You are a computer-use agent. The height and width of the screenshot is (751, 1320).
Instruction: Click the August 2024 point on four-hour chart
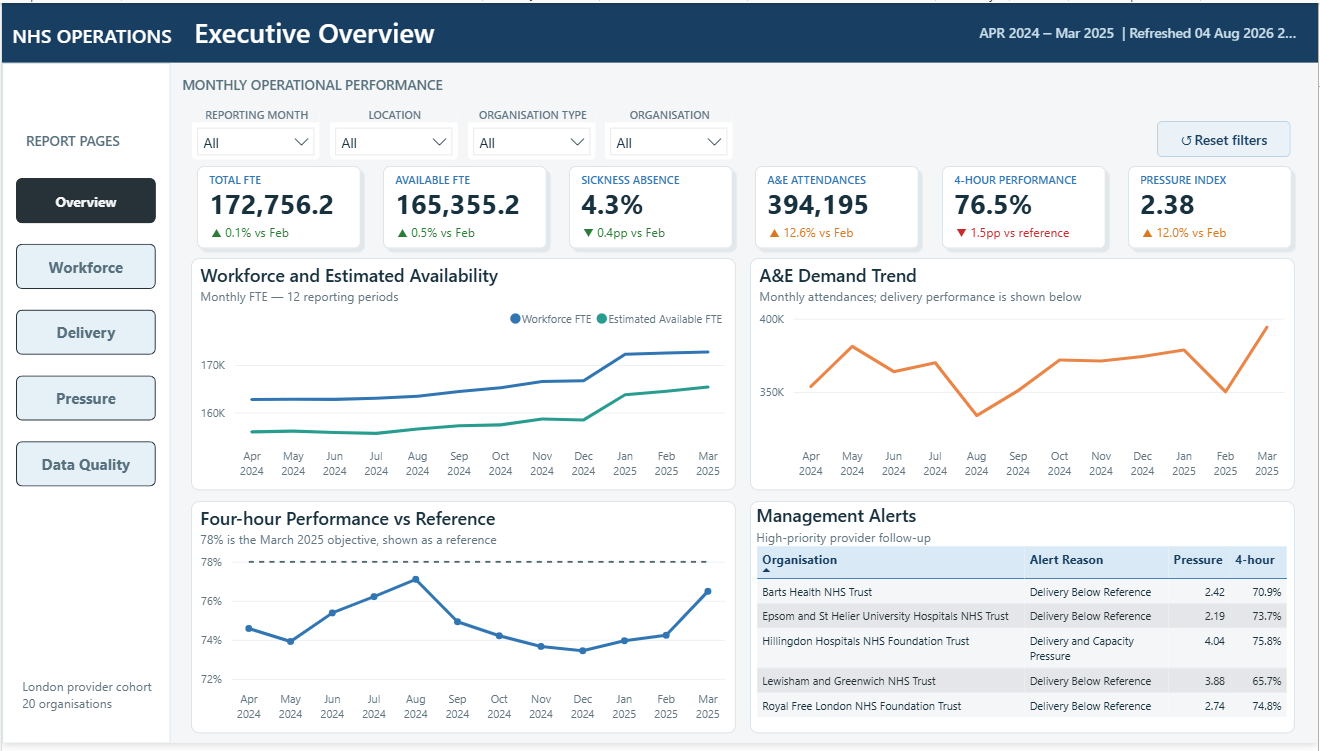(x=415, y=579)
